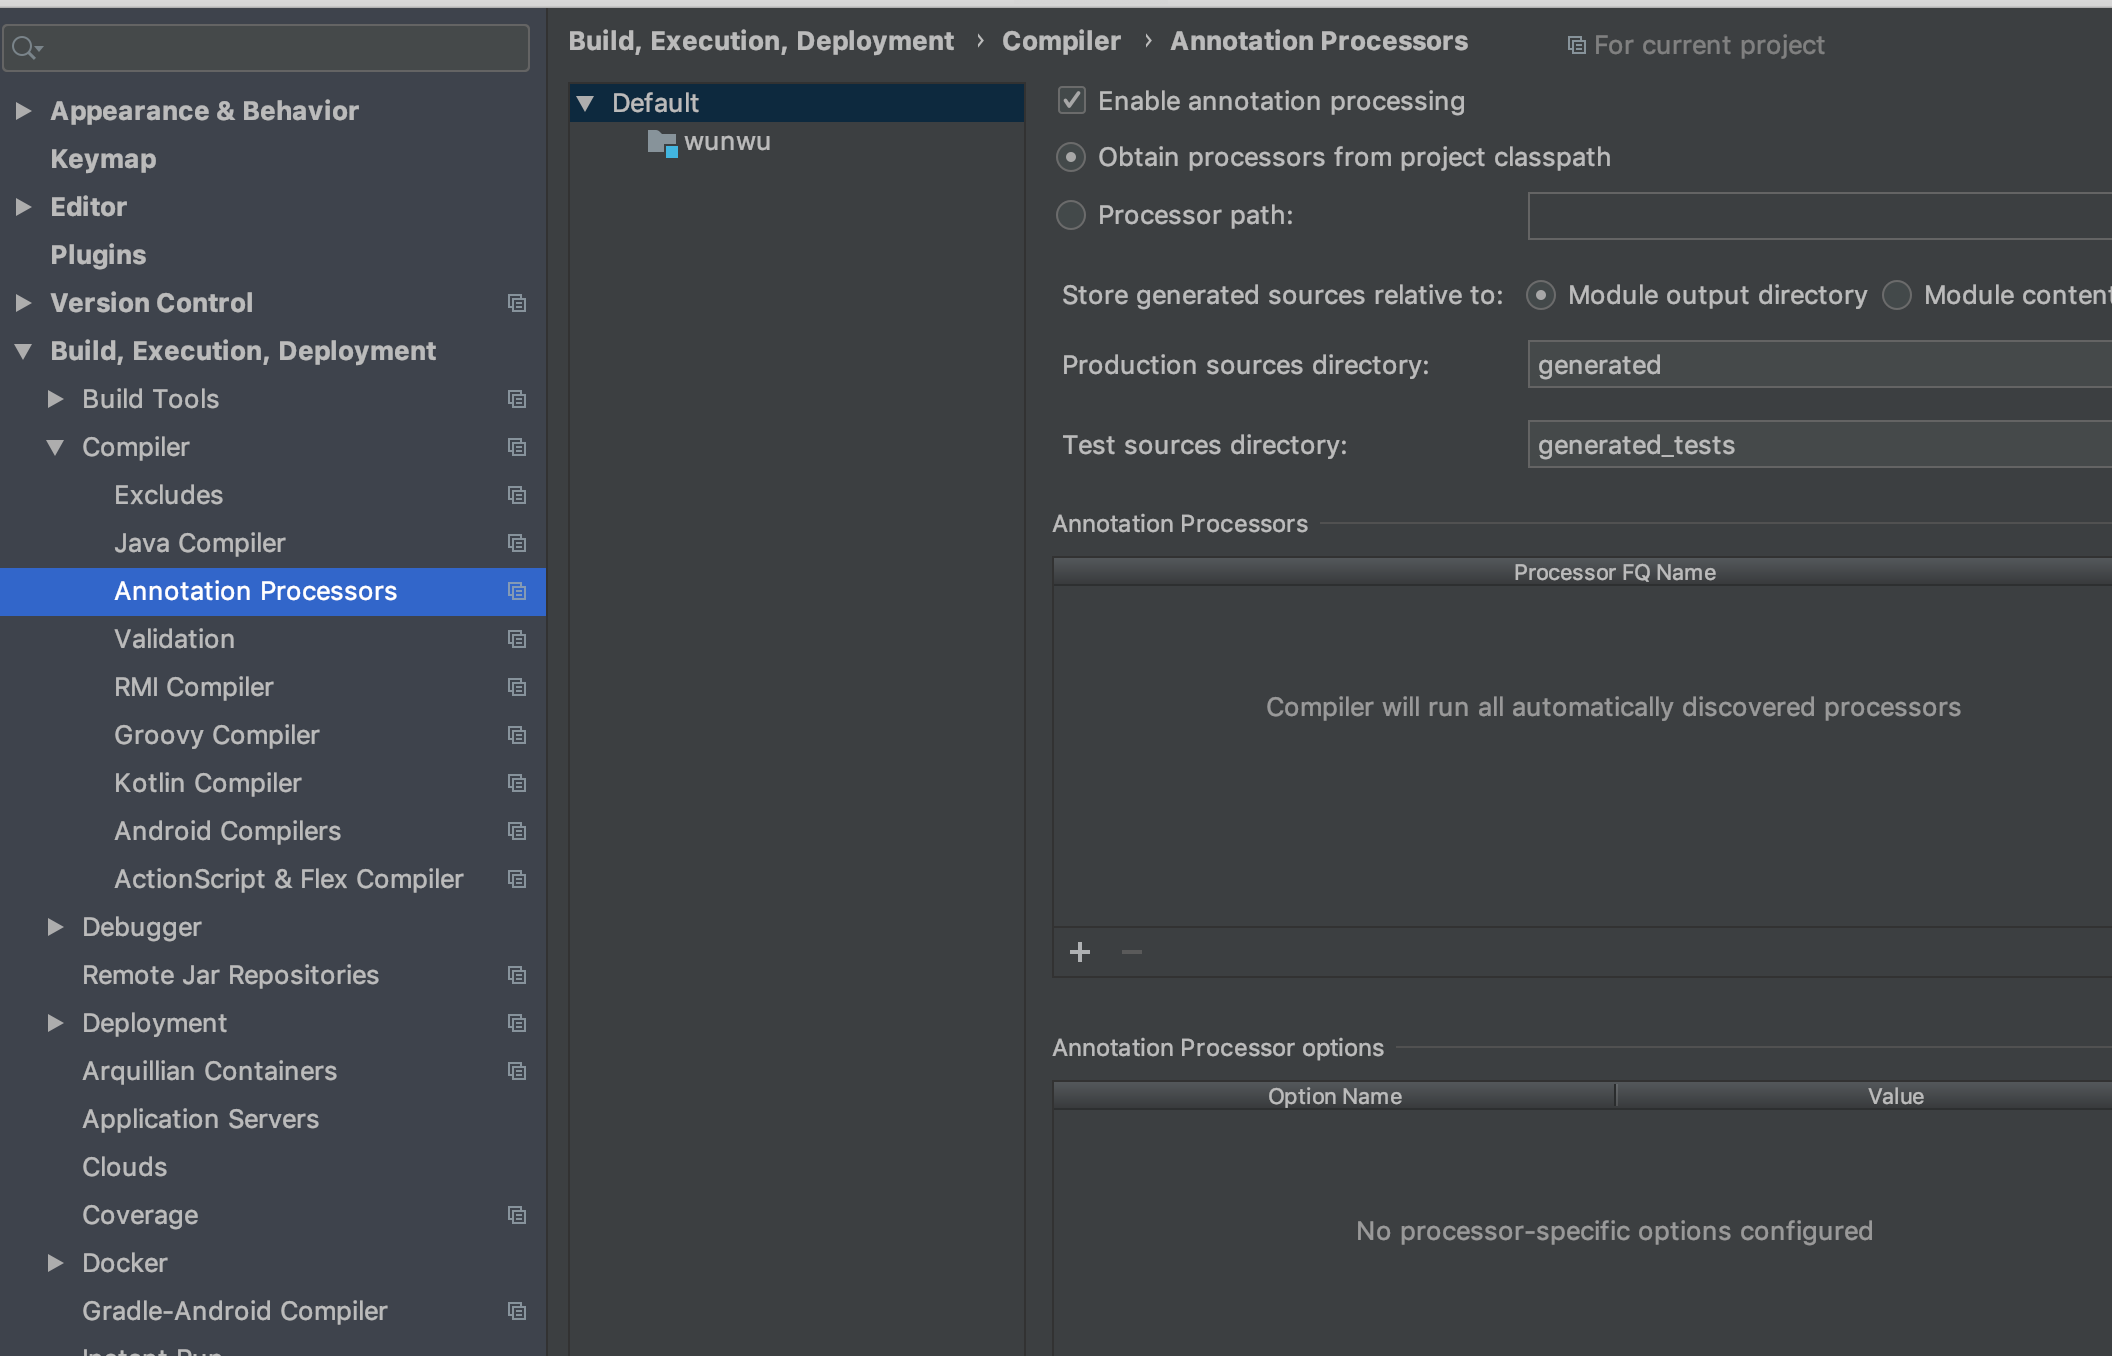The width and height of the screenshot is (2112, 1356).
Task: Click project-level icon beside Compiler
Action: (517, 447)
